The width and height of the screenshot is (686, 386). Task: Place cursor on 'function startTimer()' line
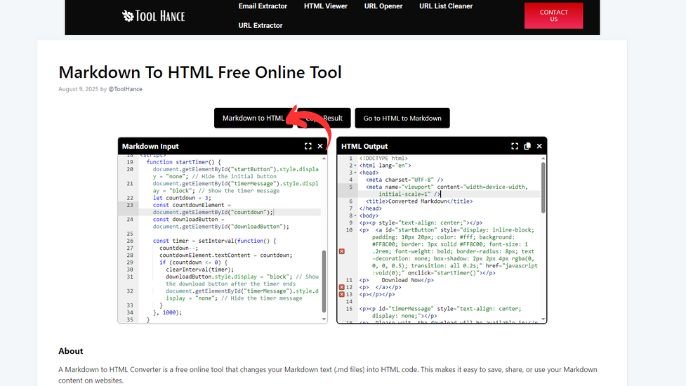coord(184,162)
